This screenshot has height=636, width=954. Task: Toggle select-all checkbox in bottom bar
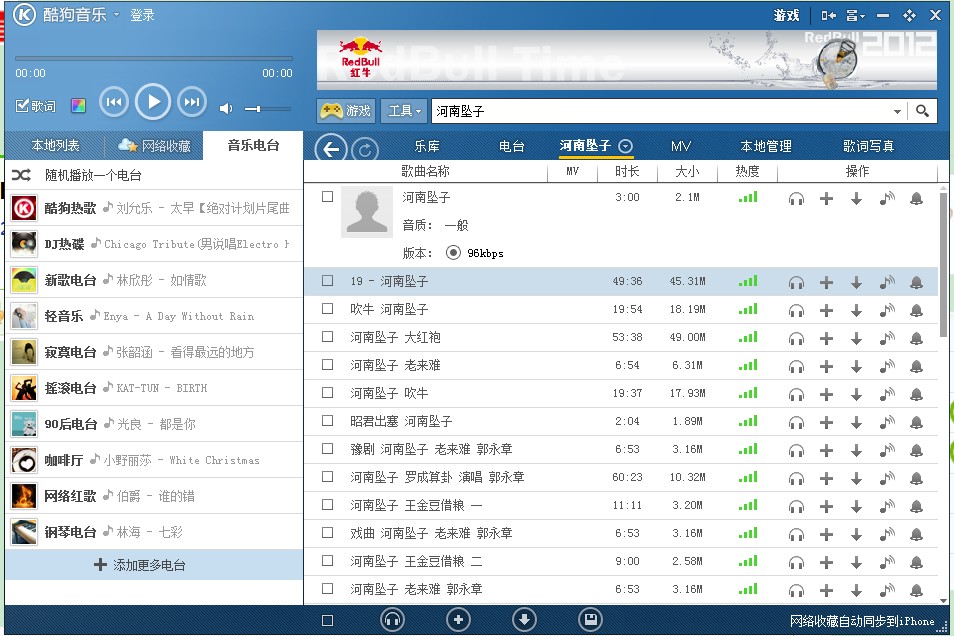(327, 620)
